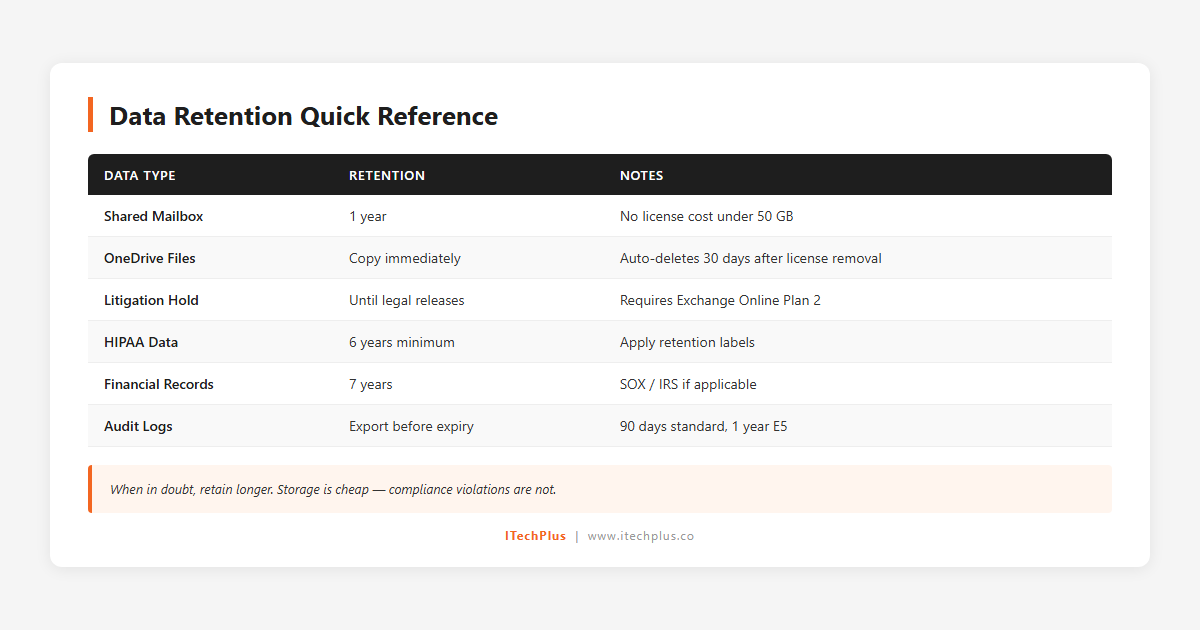1200x630 pixels.
Task: Click the compliance advice note at bottom
Action: (332, 489)
